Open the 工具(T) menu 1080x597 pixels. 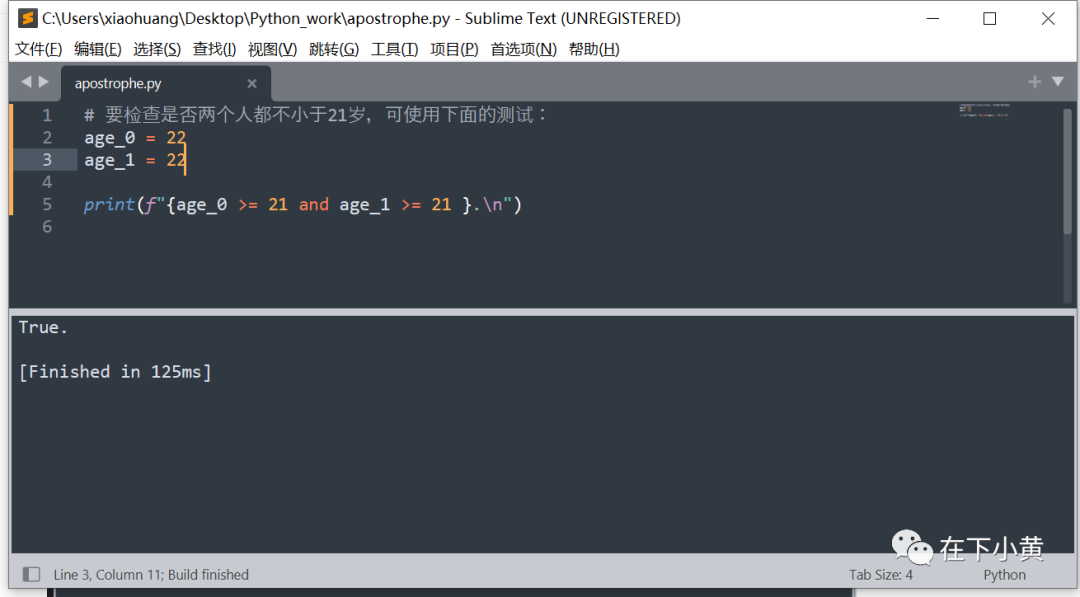coord(395,50)
